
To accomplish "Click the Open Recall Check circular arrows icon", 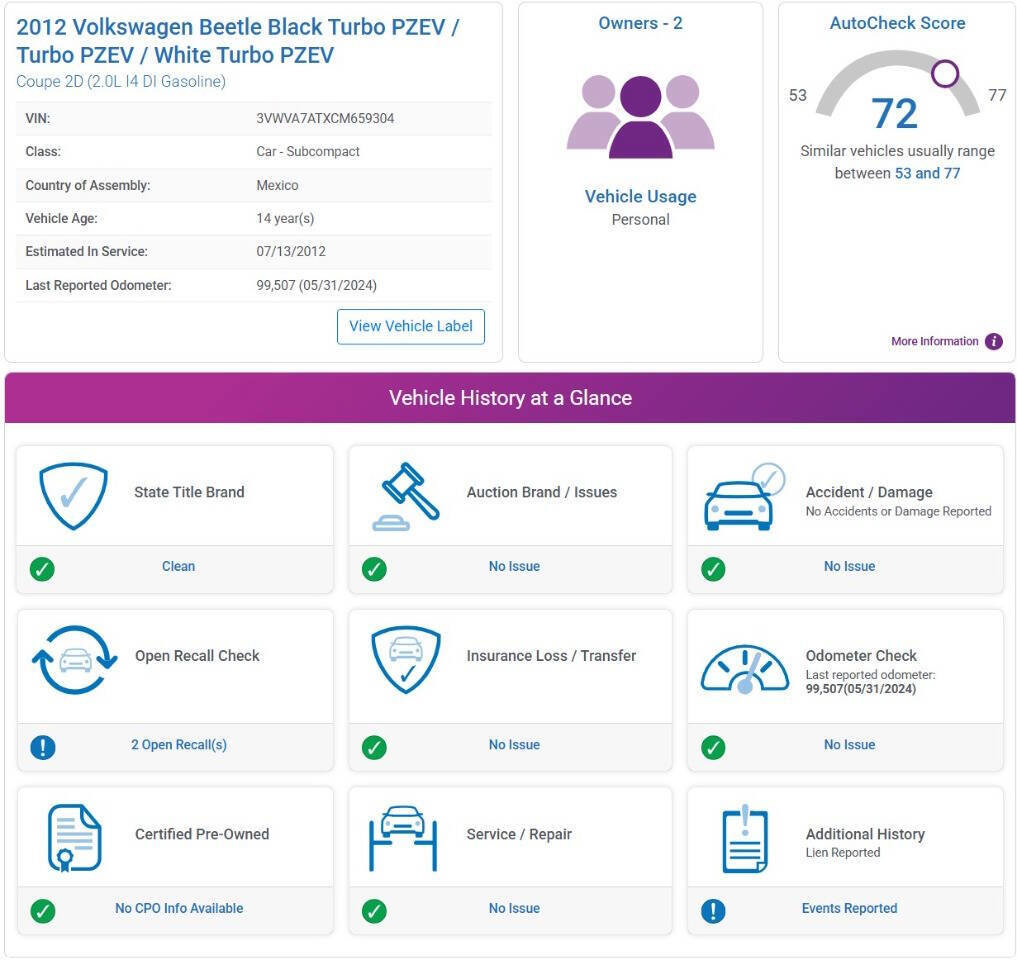I will [x=75, y=660].
